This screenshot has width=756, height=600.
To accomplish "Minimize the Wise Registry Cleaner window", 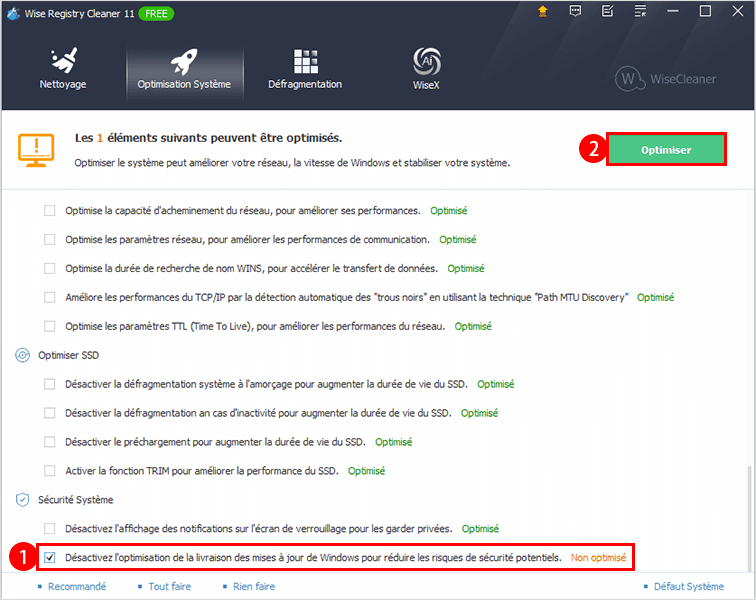I will click(673, 11).
